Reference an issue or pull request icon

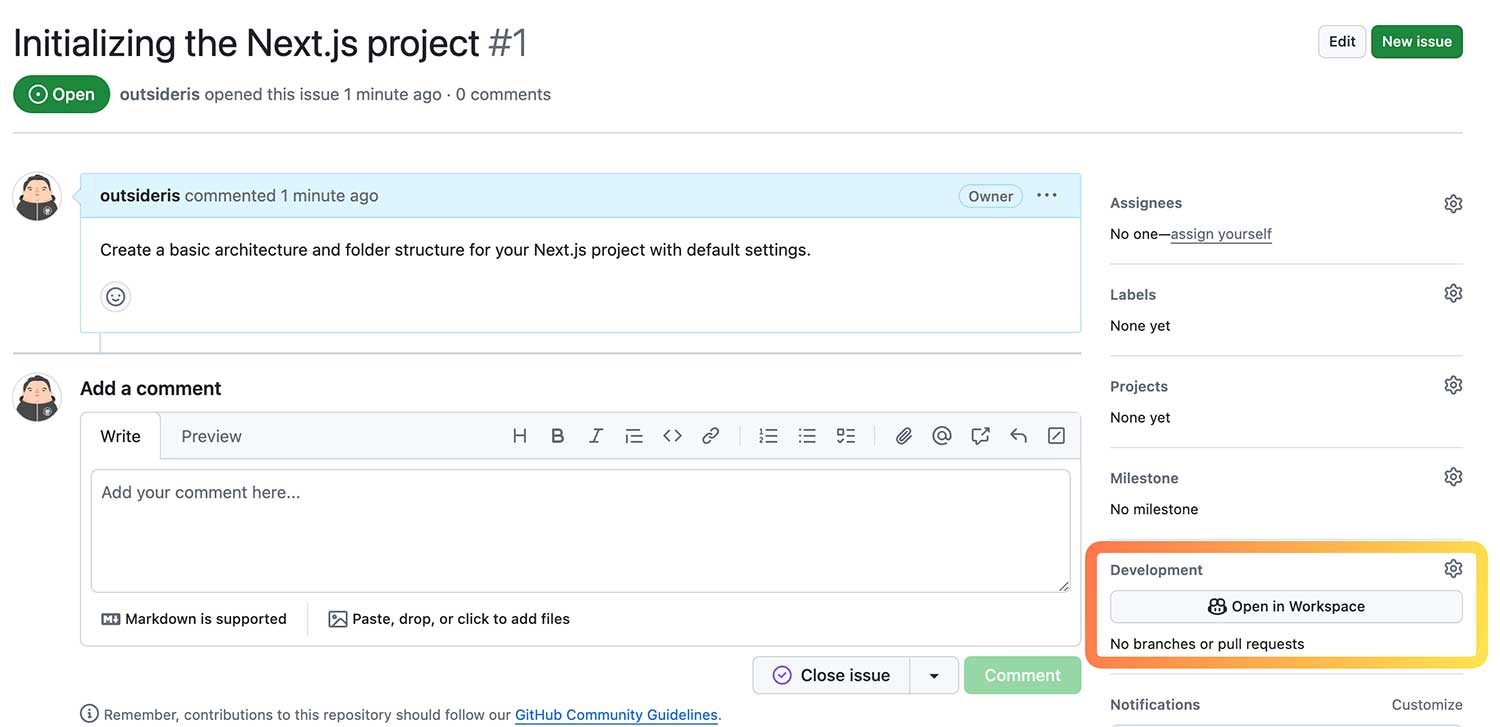pyautogui.click(x=980, y=436)
